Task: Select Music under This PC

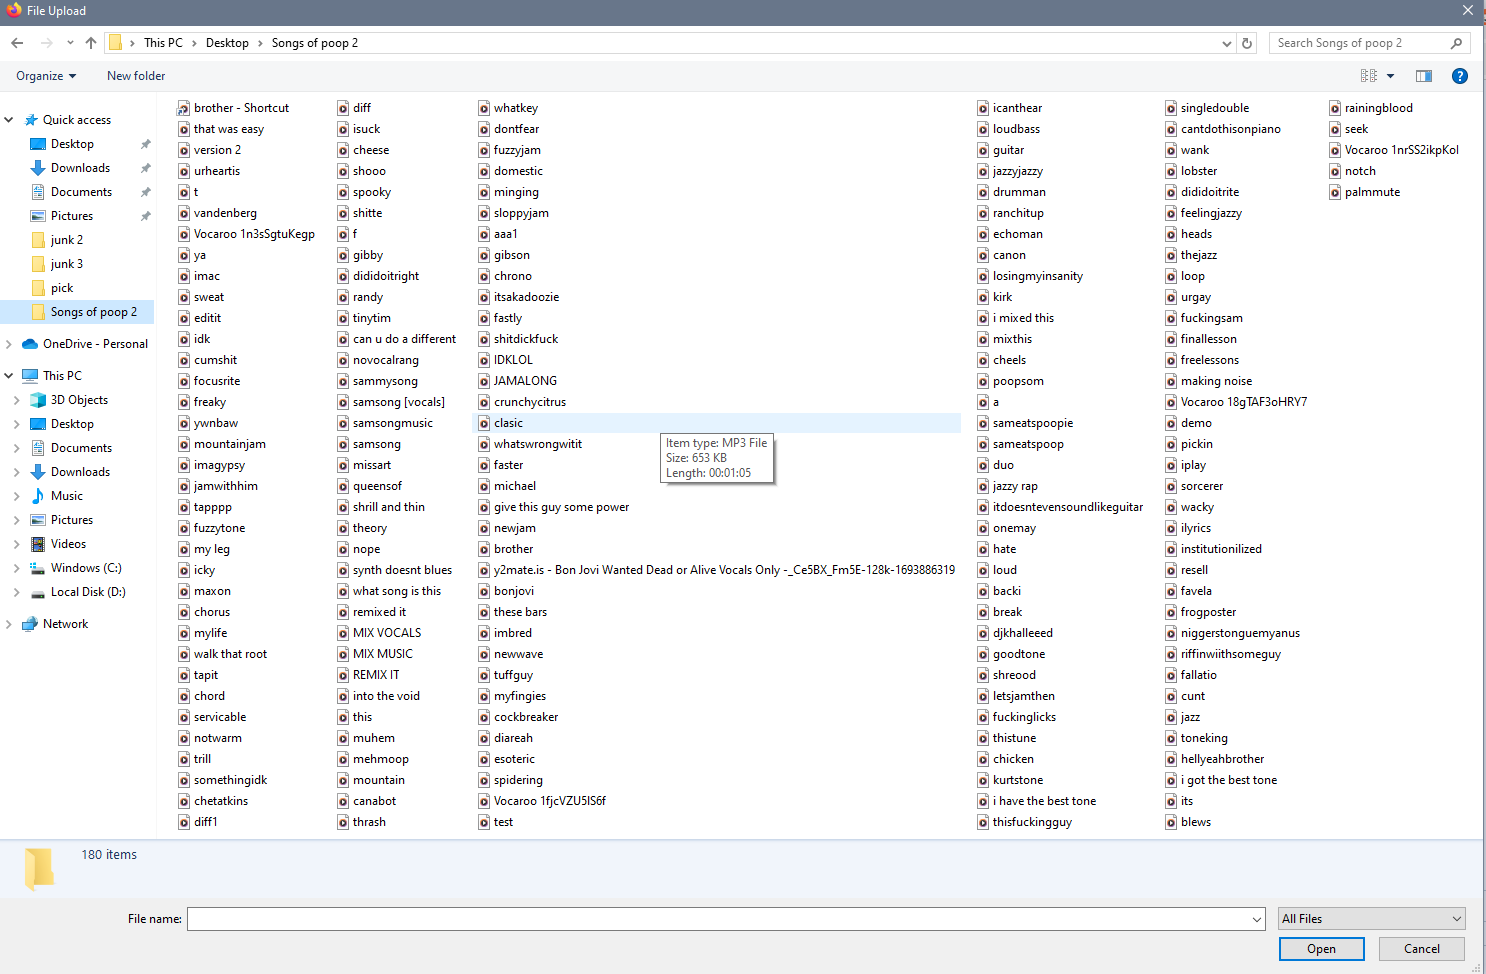Action: (66, 496)
